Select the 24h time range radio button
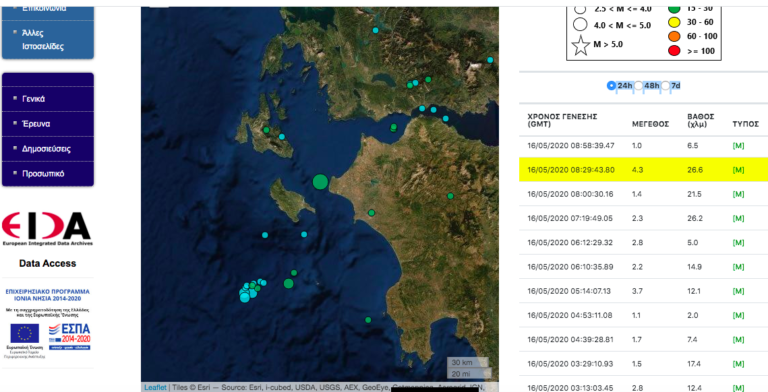Screen dimensions: 768x392 coord(611,86)
